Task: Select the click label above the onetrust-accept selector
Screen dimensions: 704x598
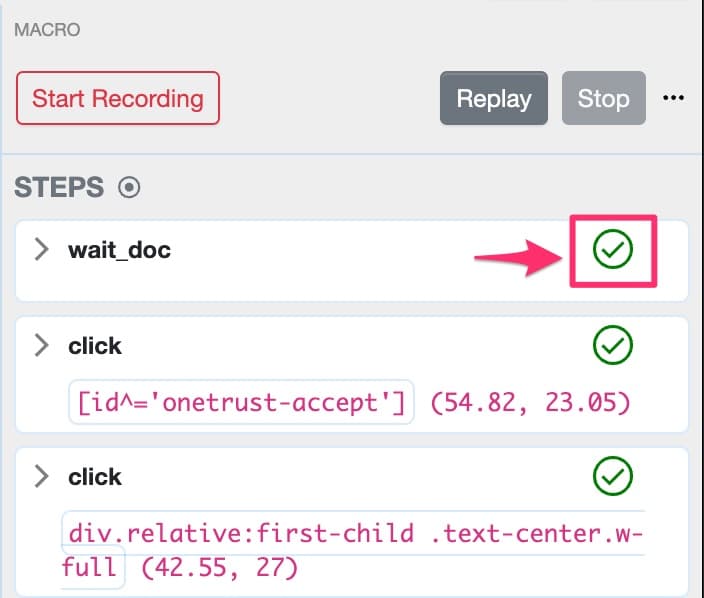Action: (x=95, y=346)
